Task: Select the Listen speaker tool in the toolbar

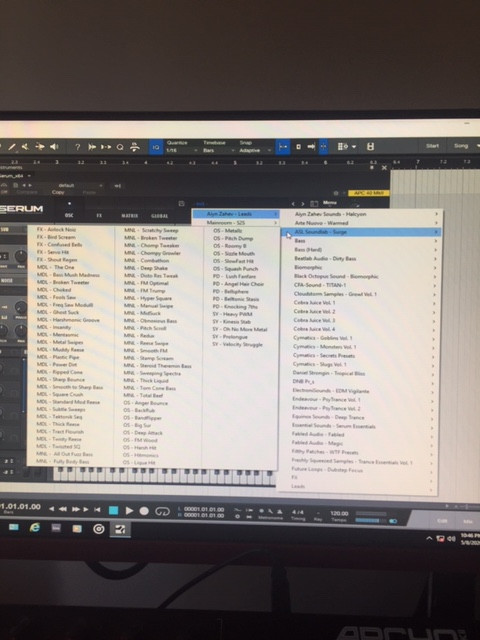Action: coord(54,147)
